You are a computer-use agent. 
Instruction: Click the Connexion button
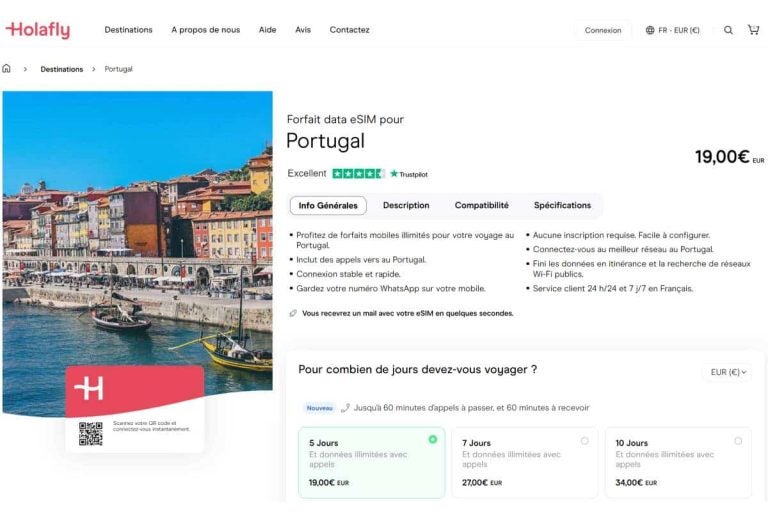(603, 30)
